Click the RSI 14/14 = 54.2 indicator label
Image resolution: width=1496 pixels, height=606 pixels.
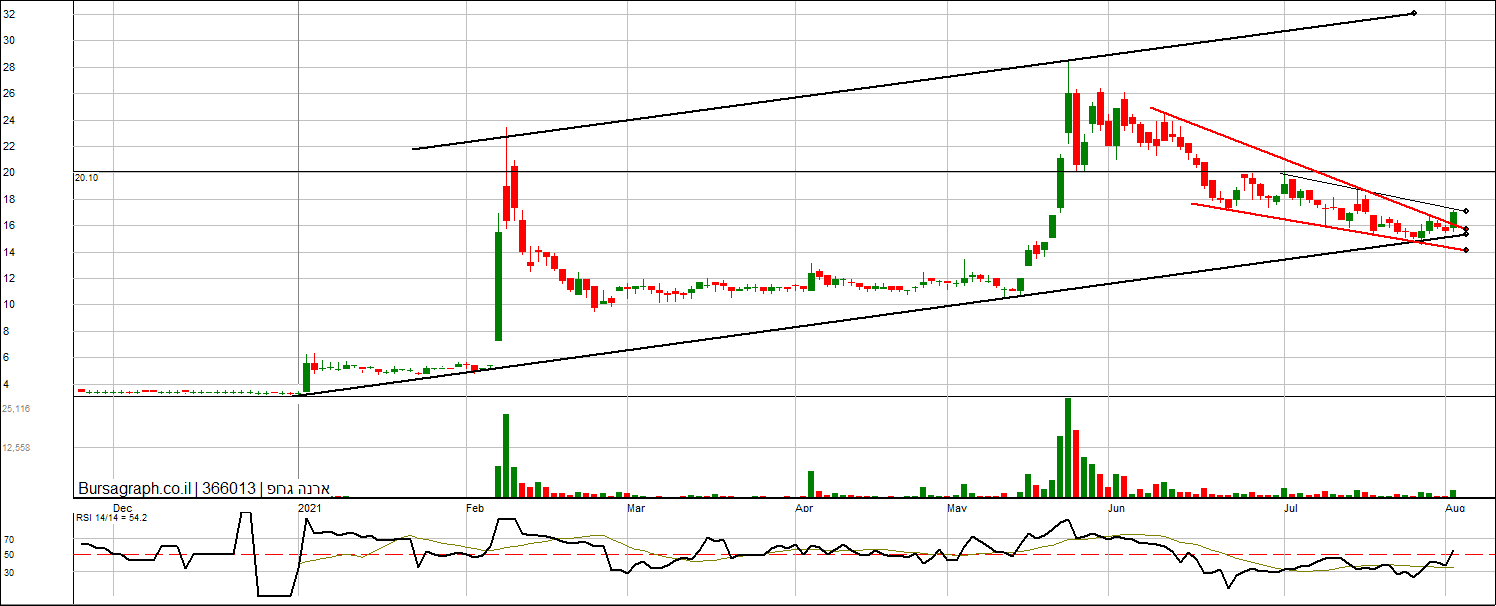[112, 517]
